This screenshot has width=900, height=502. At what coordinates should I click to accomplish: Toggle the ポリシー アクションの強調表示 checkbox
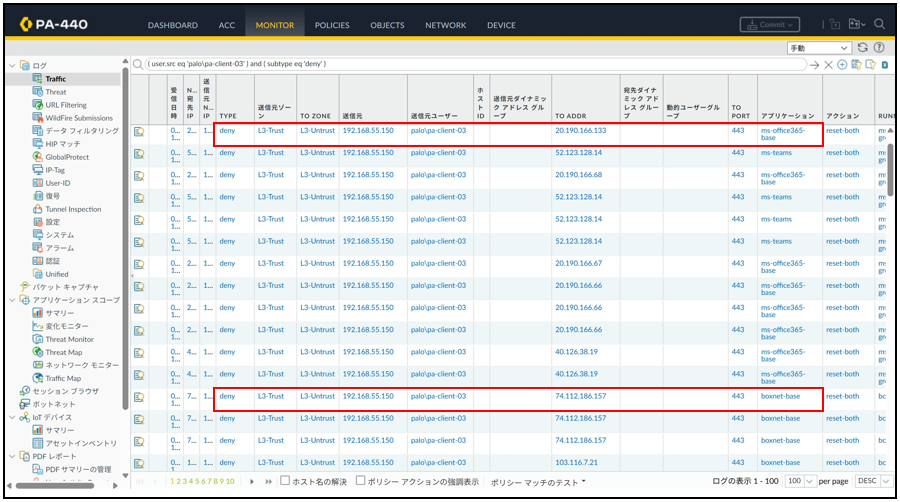360,481
